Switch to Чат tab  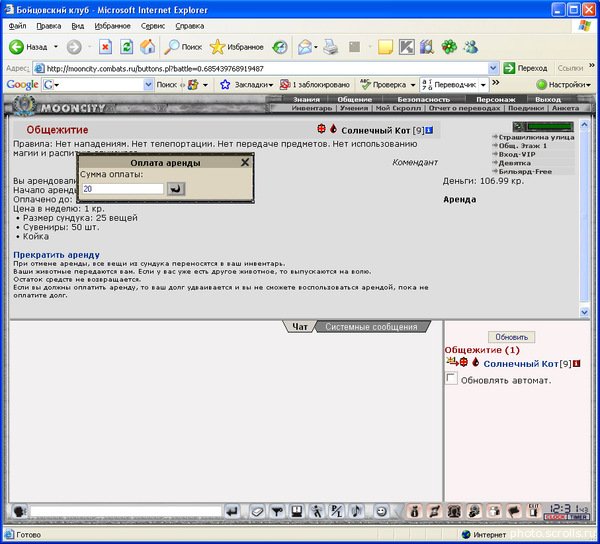(x=300, y=327)
